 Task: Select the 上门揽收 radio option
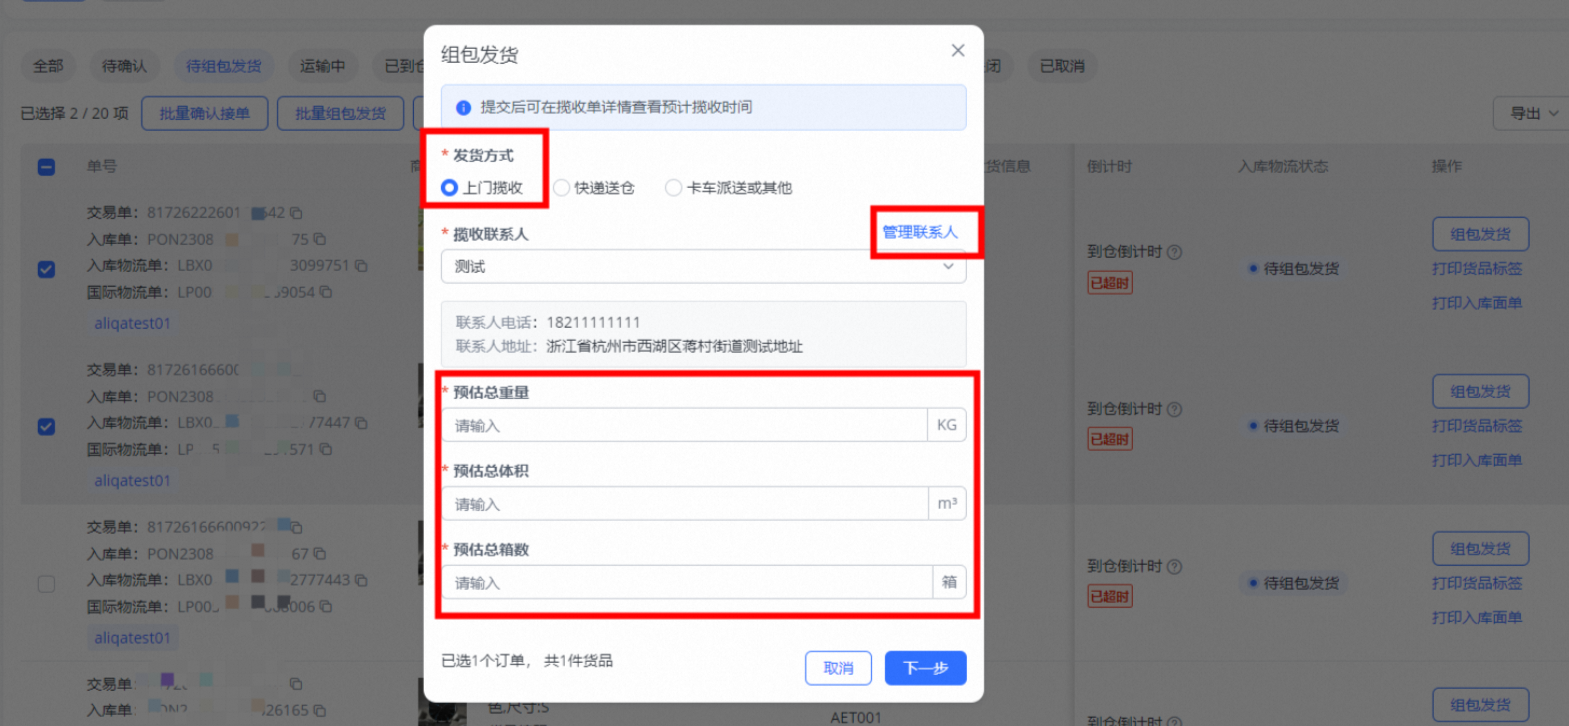coord(450,188)
